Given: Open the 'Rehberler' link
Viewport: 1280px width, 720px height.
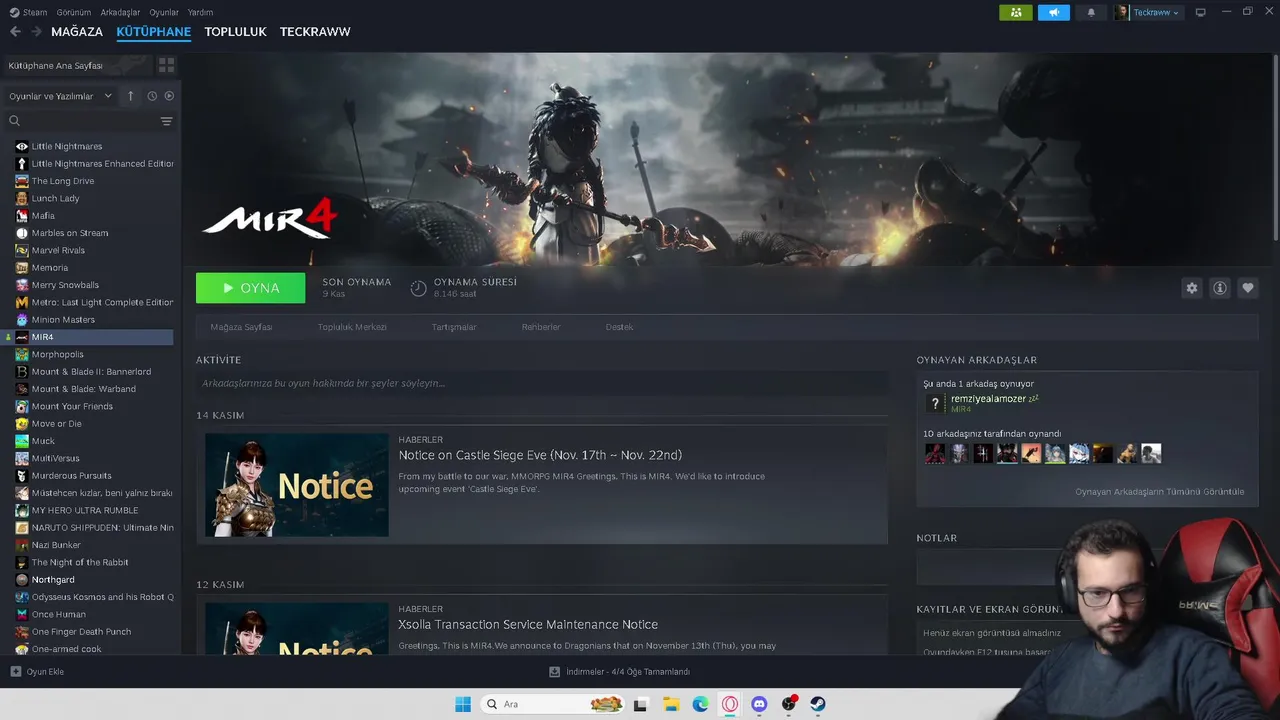Looking at the screenshot, I should (x=541, y=327).
